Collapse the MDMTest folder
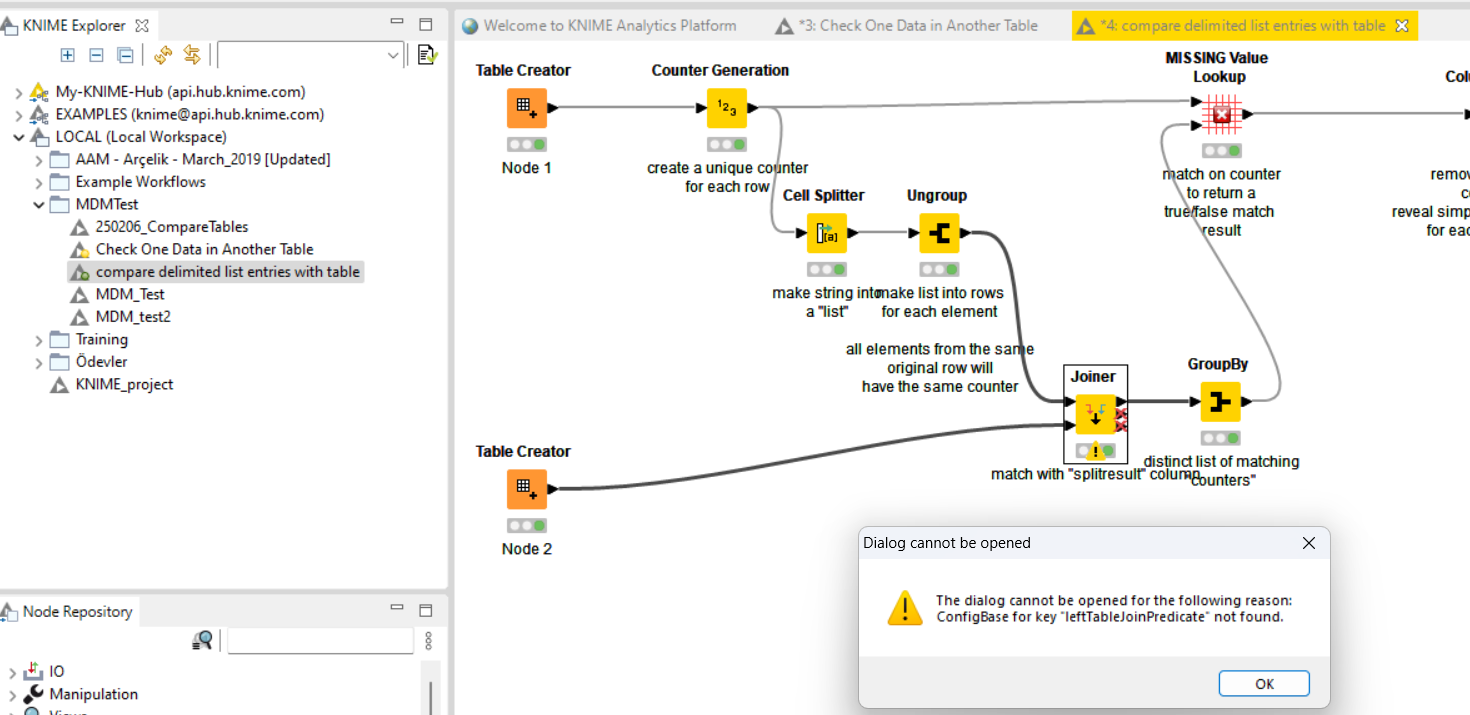This screenshot has width=1470, height=715. 39,204
